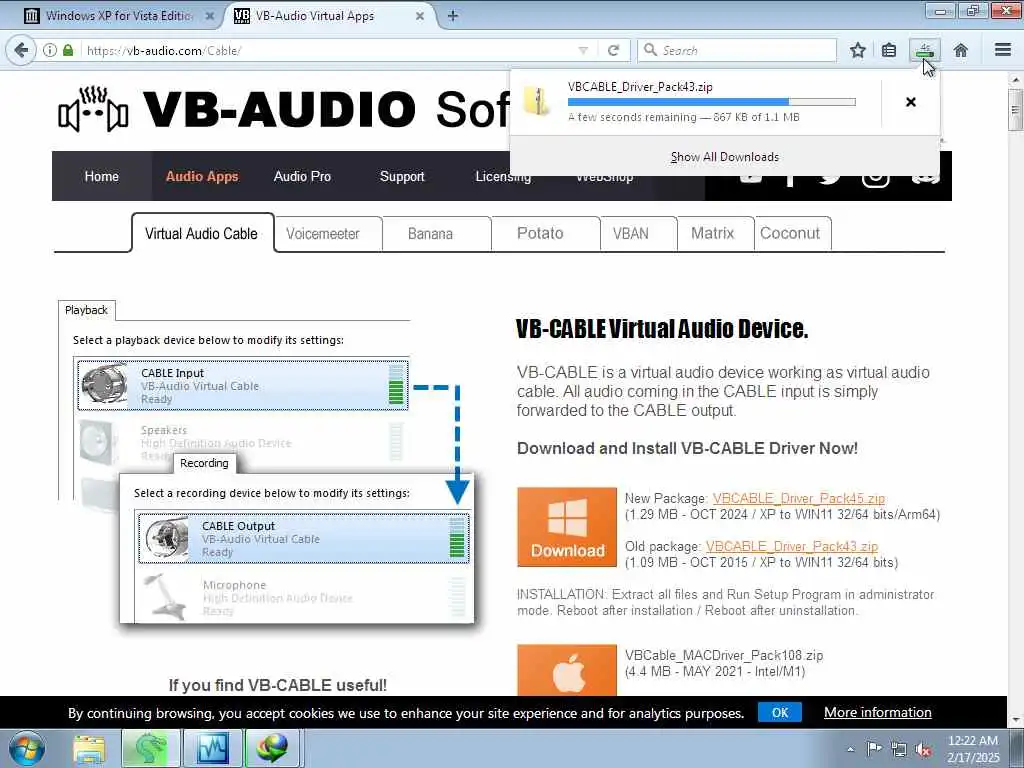The image size is (1024, 768).
Task: Click the CABLE Output recording device image
Action: pyautogui.click(x=166, y=537)
